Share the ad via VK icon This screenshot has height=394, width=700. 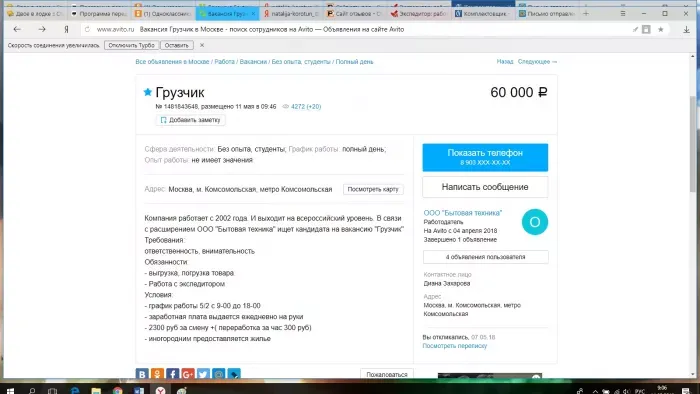142,373
